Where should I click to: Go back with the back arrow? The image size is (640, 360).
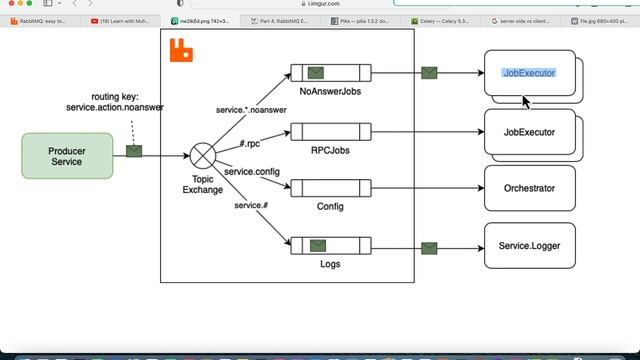pos(75,3)
